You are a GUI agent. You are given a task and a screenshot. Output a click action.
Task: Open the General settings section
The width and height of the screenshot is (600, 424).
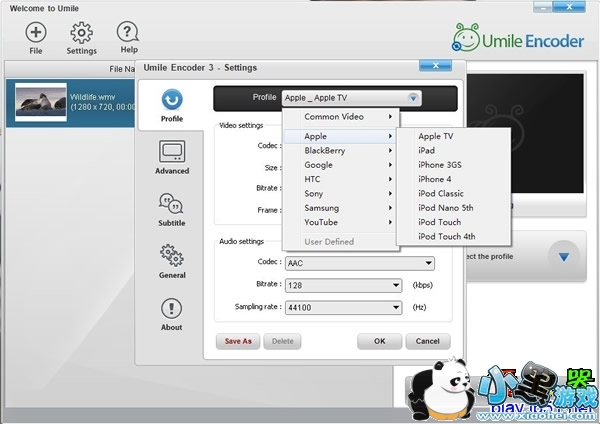coord(172,257)
